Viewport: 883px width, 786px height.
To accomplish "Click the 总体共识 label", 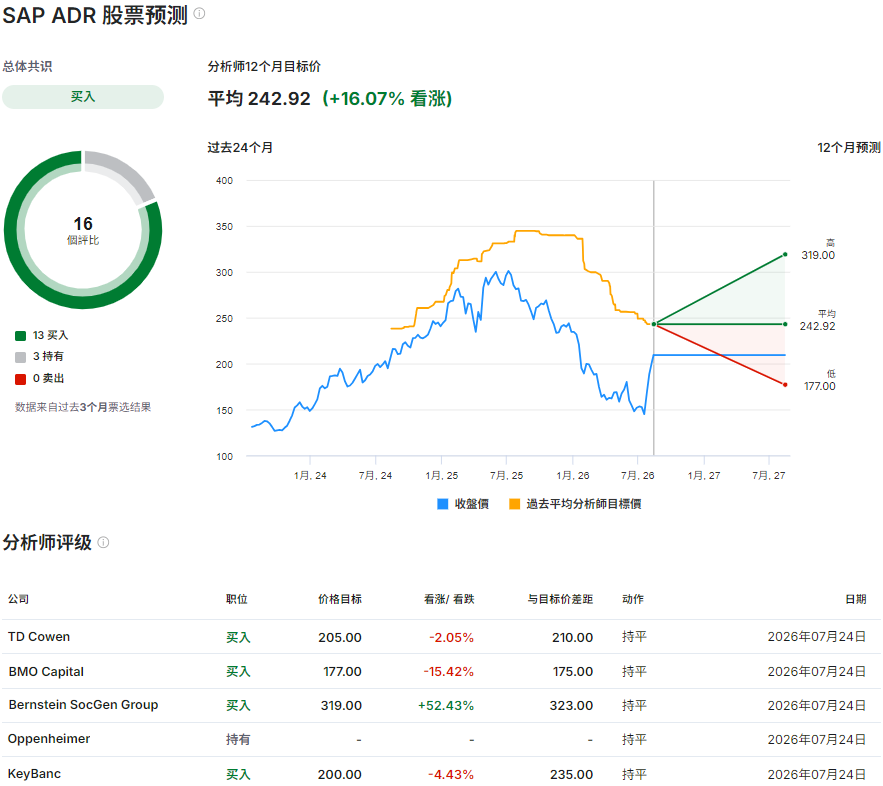I will (27, 66).
